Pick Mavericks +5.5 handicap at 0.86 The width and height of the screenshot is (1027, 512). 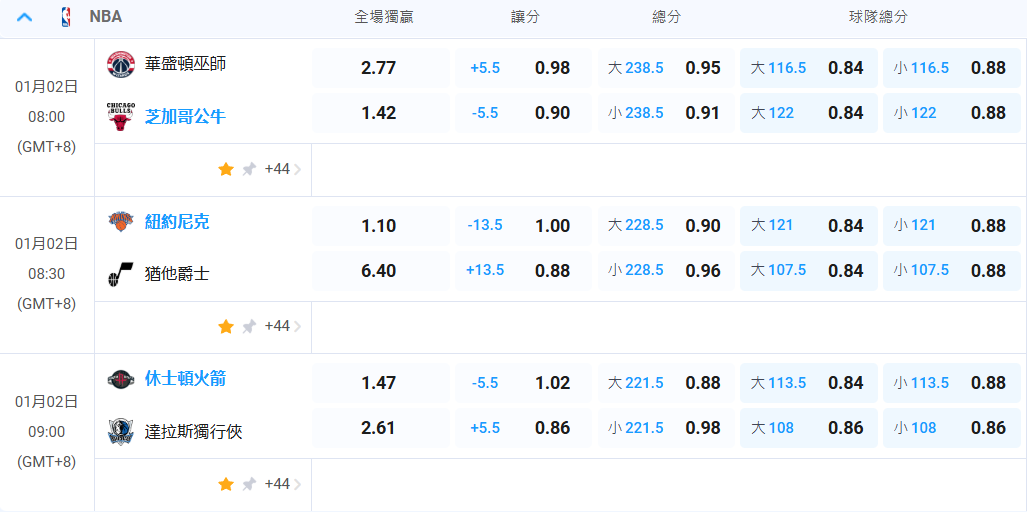523,428
